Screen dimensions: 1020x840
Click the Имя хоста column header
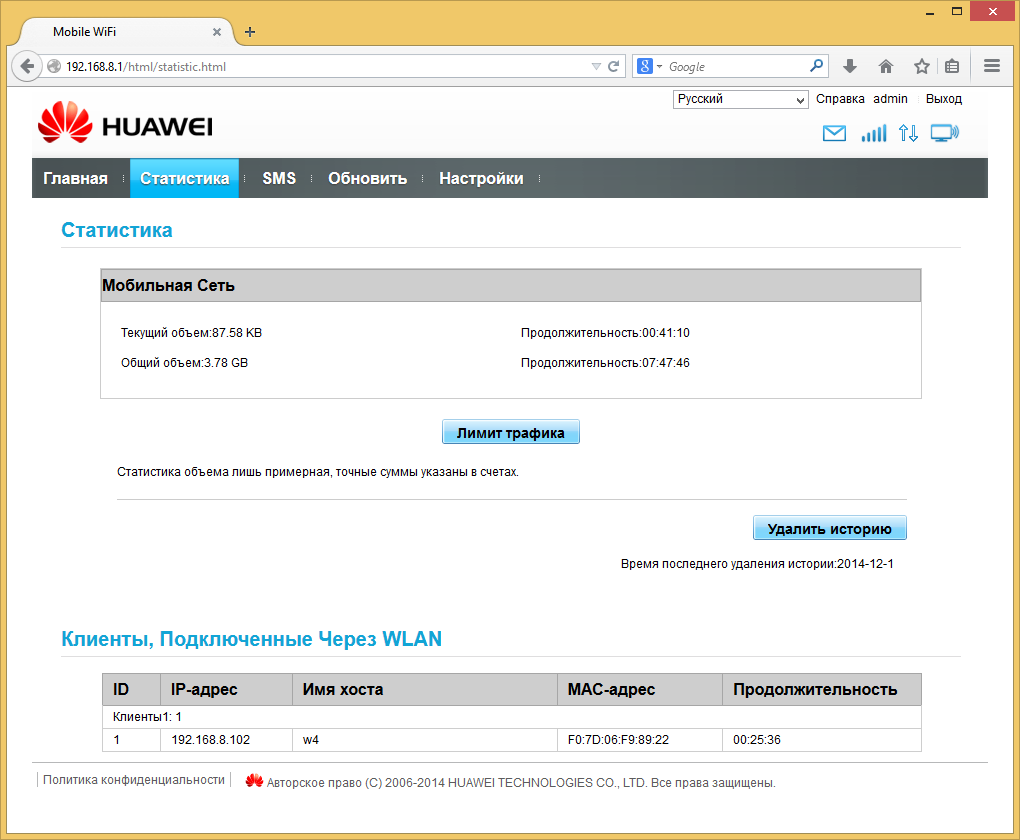pyautogui.click(x=425, y=690)
